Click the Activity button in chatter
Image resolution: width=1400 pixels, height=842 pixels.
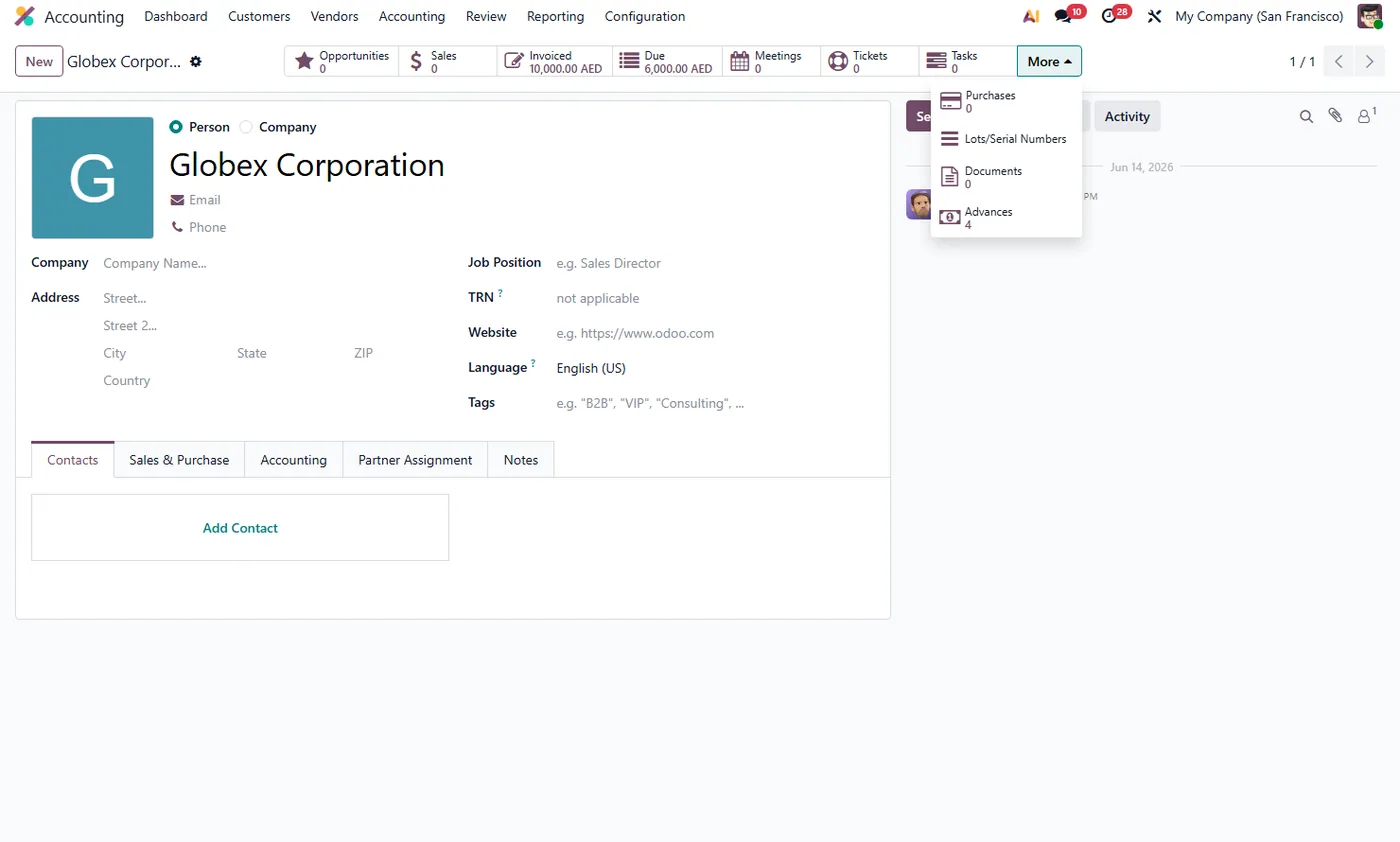coord(1127,116)
